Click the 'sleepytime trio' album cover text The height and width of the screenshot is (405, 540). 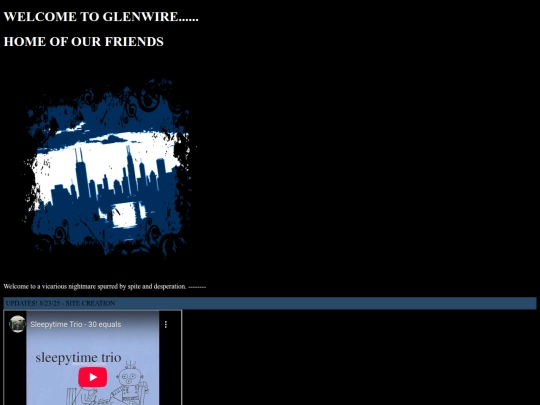tap(78, 358)
